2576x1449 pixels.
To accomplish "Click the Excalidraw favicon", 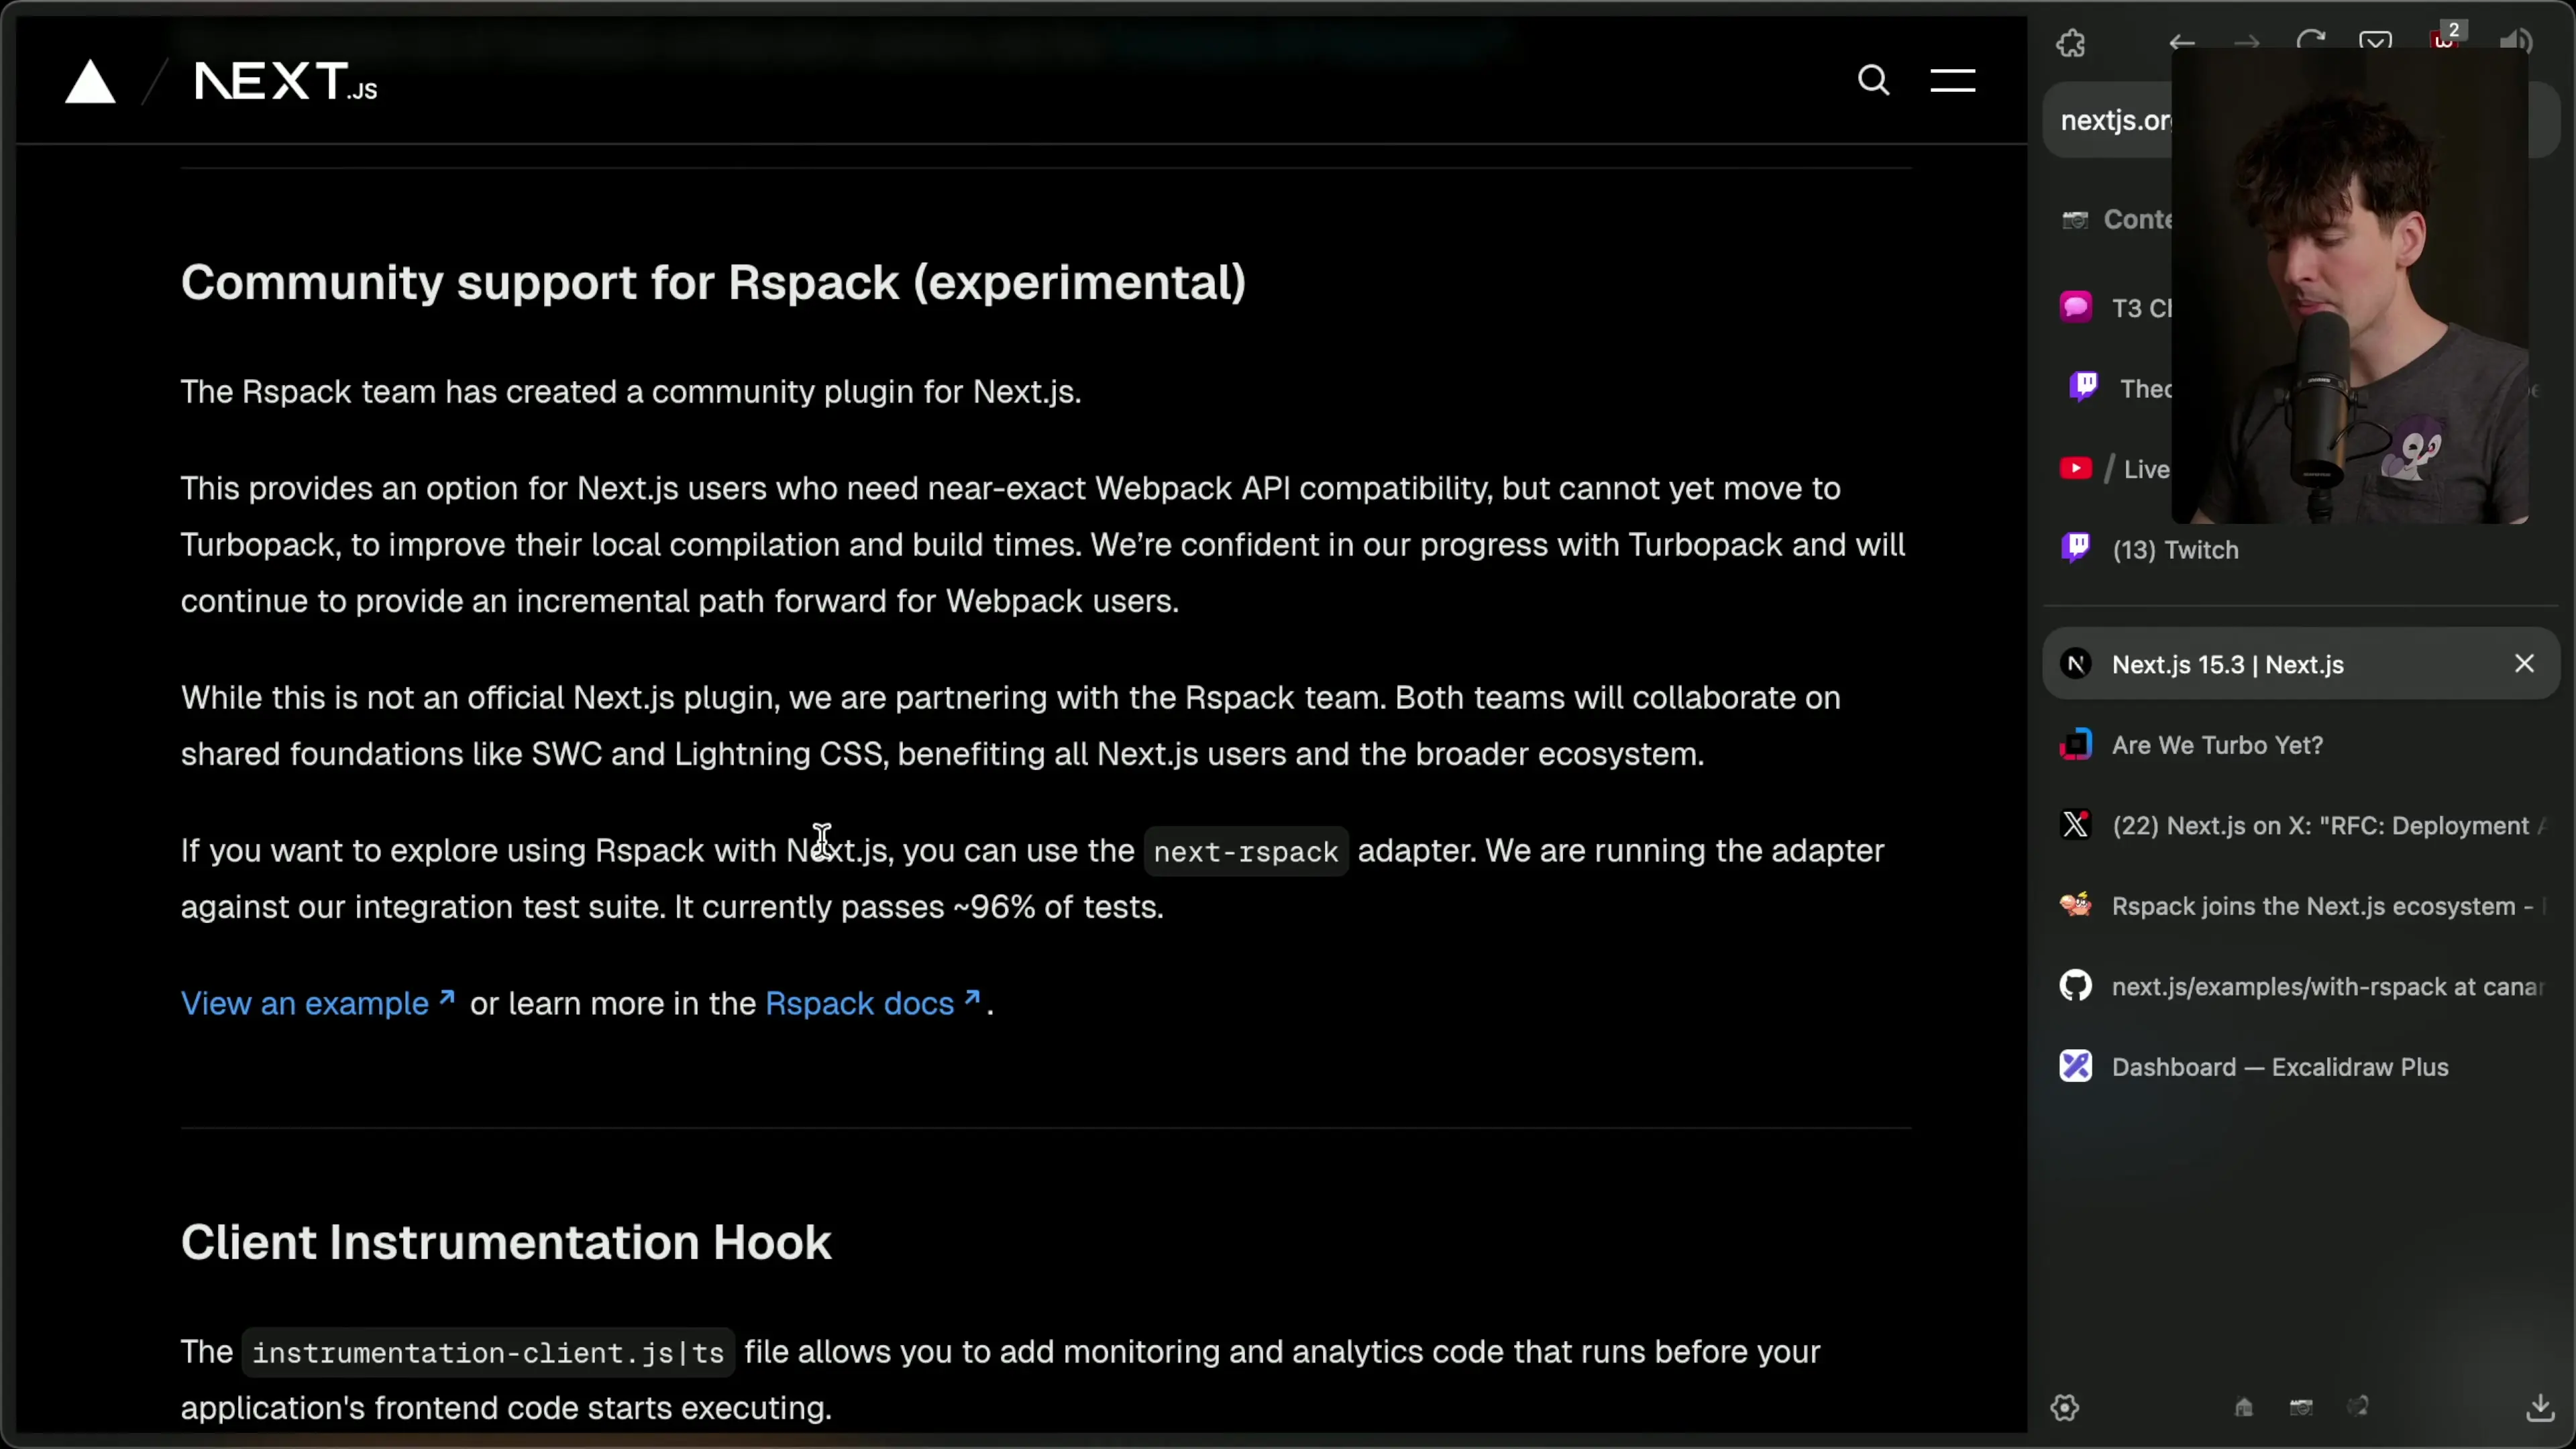I will click(x=2076, y=1067).
